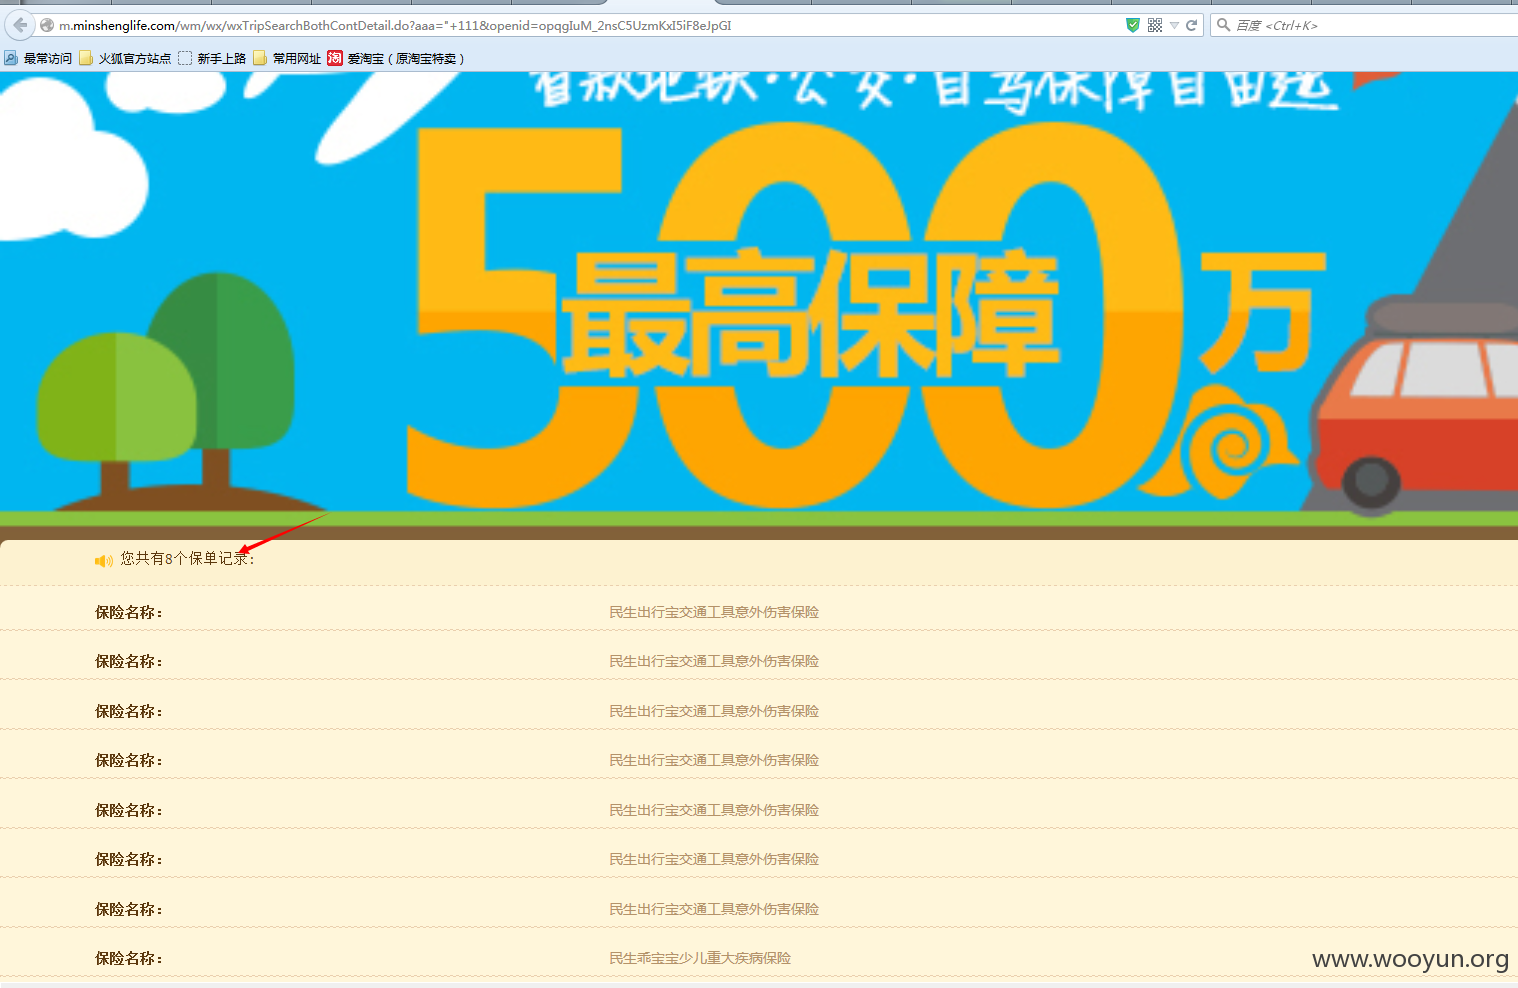Reload the page with the refresh icon
Viewport: 1518px width, 988px height.
click(1191, 25)
